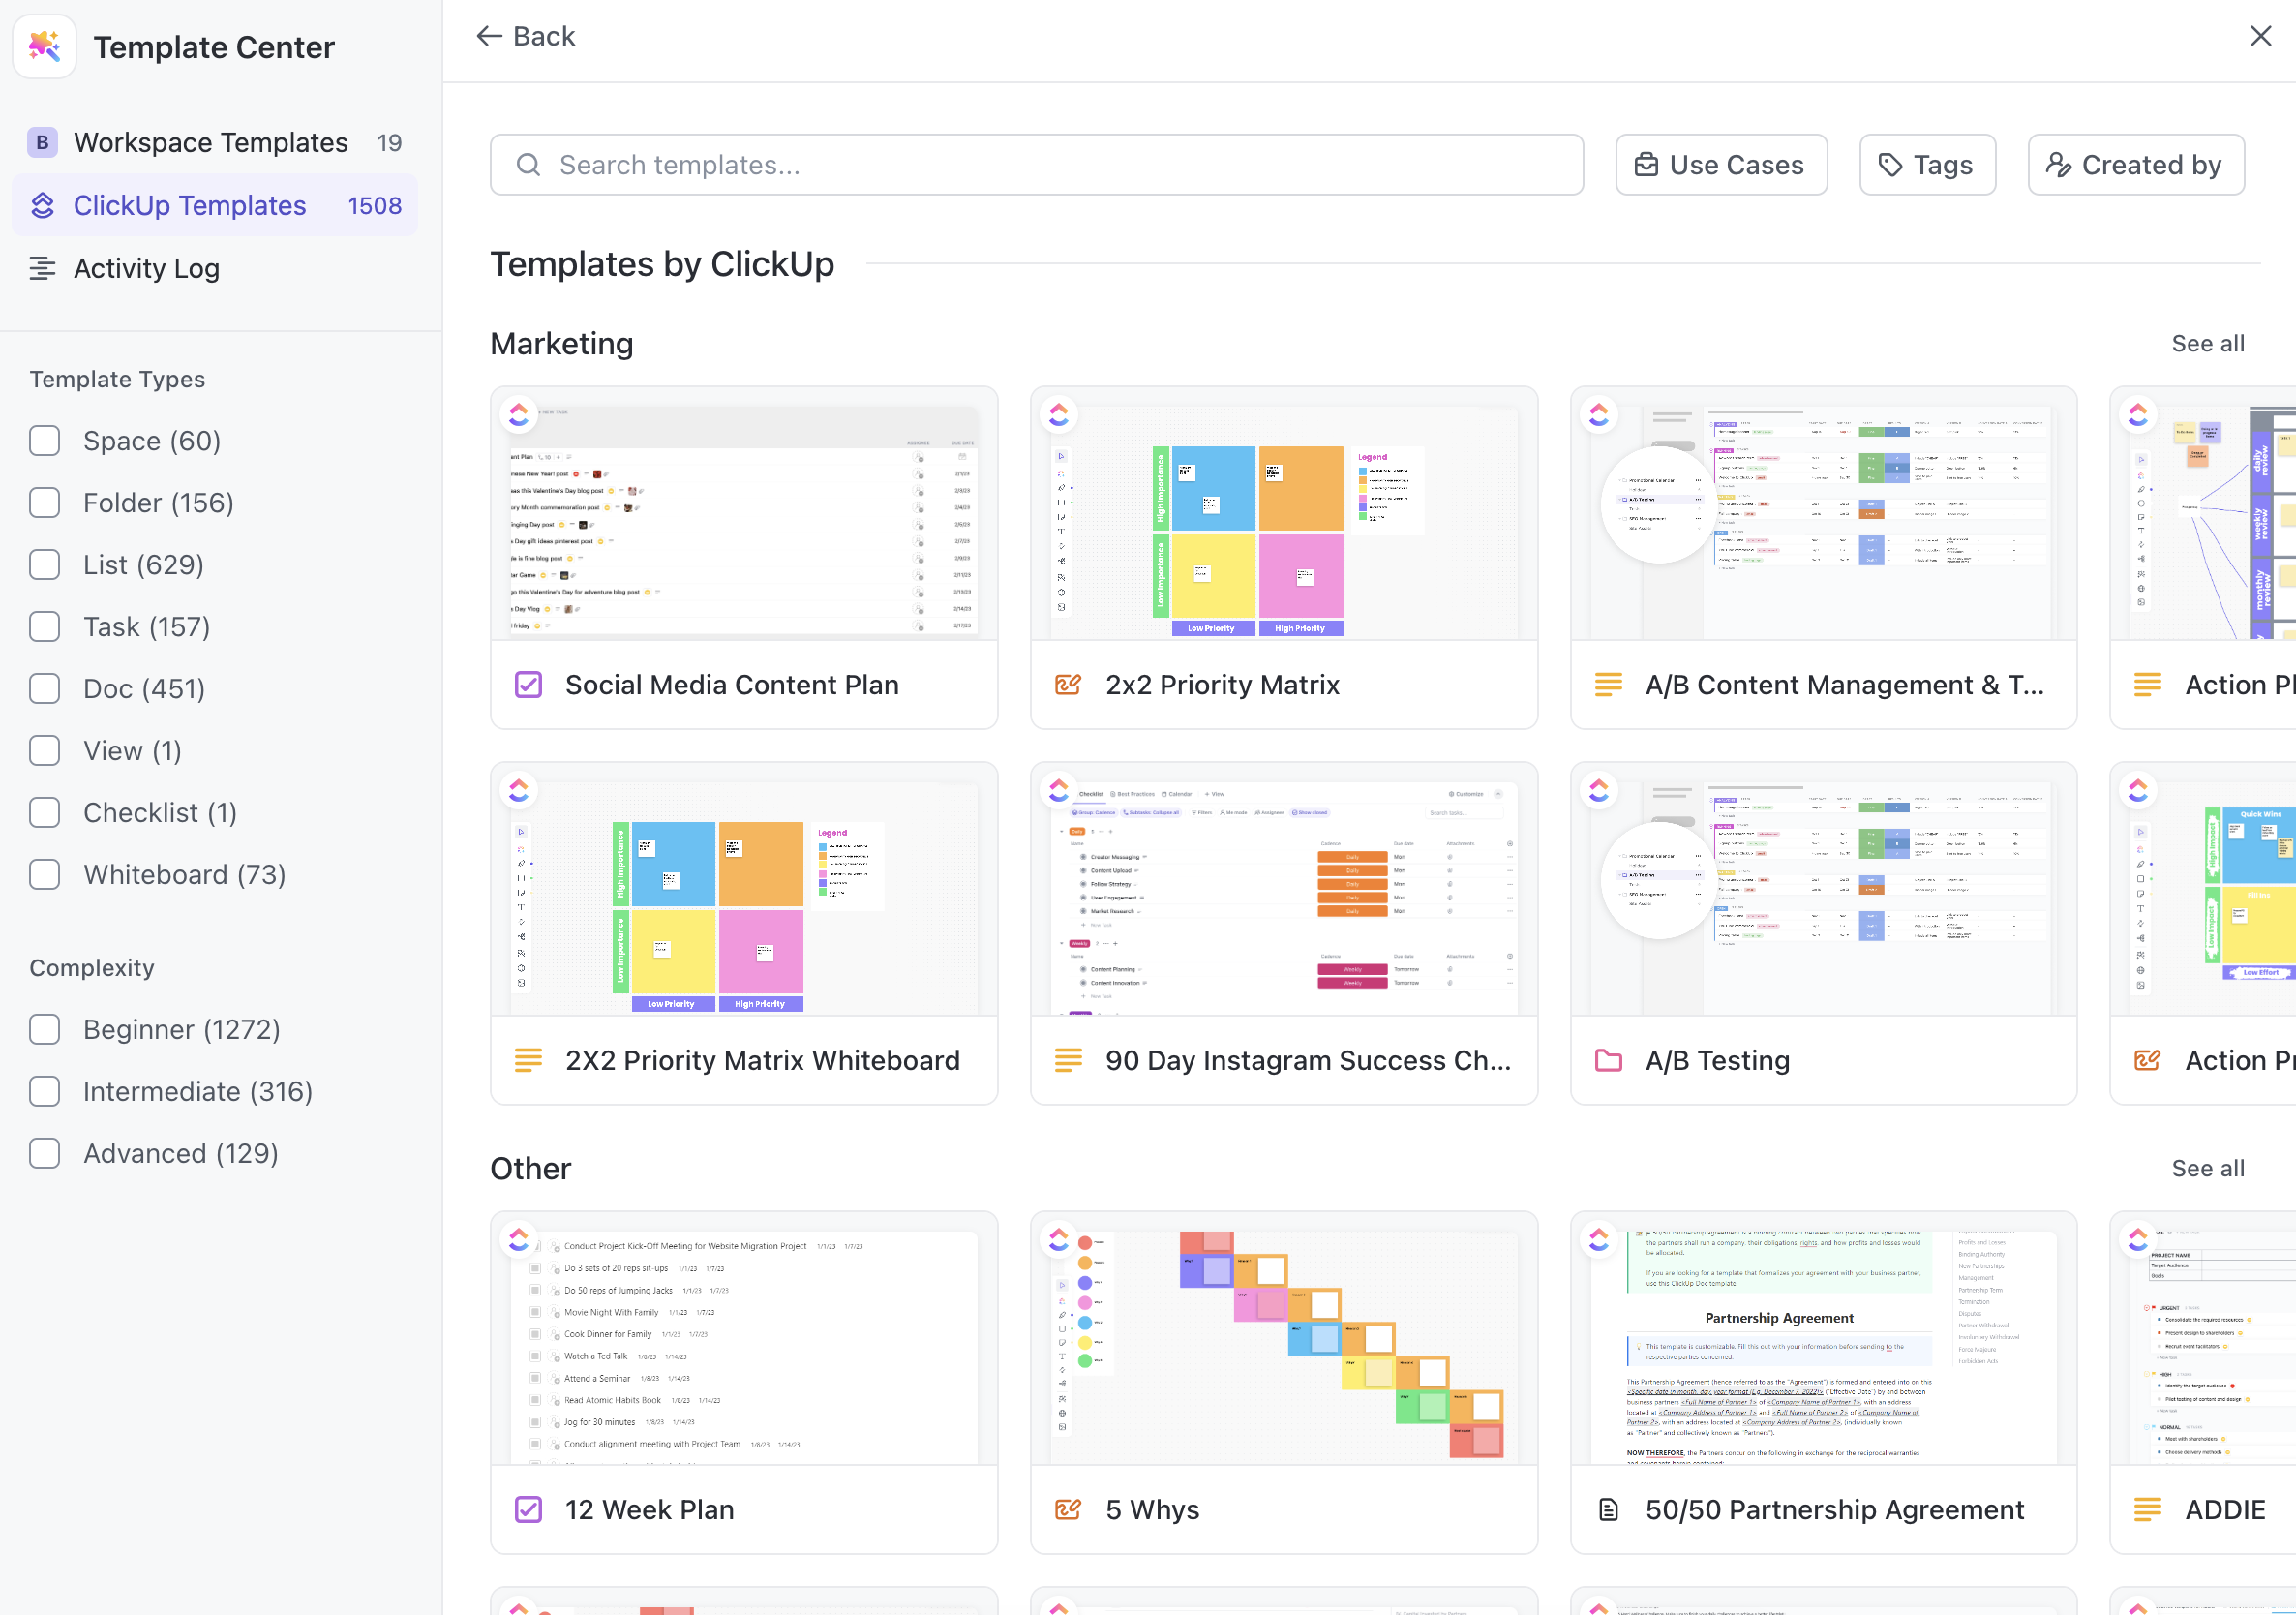Open the Use Cases filter dropdown
This screenshot has width=2296, height=1615.
1721,164
